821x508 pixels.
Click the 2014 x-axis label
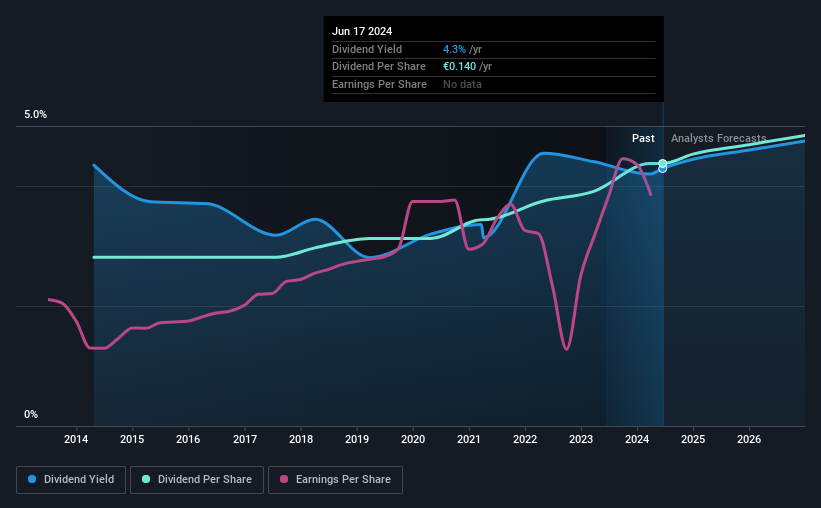point(76,439)
